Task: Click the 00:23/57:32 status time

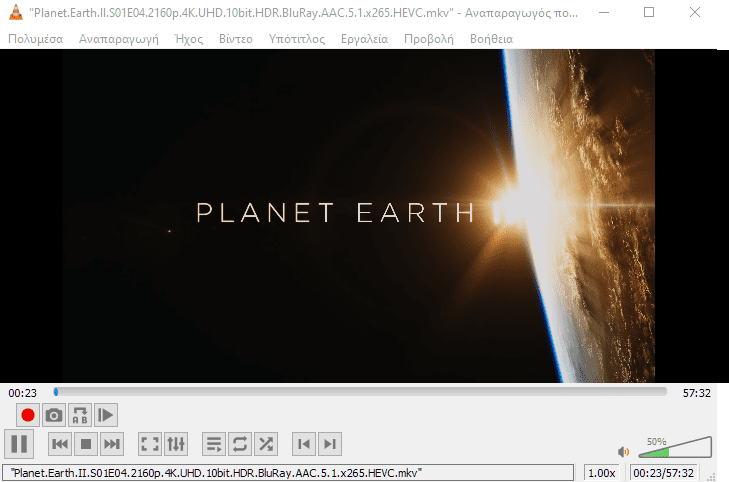Action: click(x=663, y=473)
